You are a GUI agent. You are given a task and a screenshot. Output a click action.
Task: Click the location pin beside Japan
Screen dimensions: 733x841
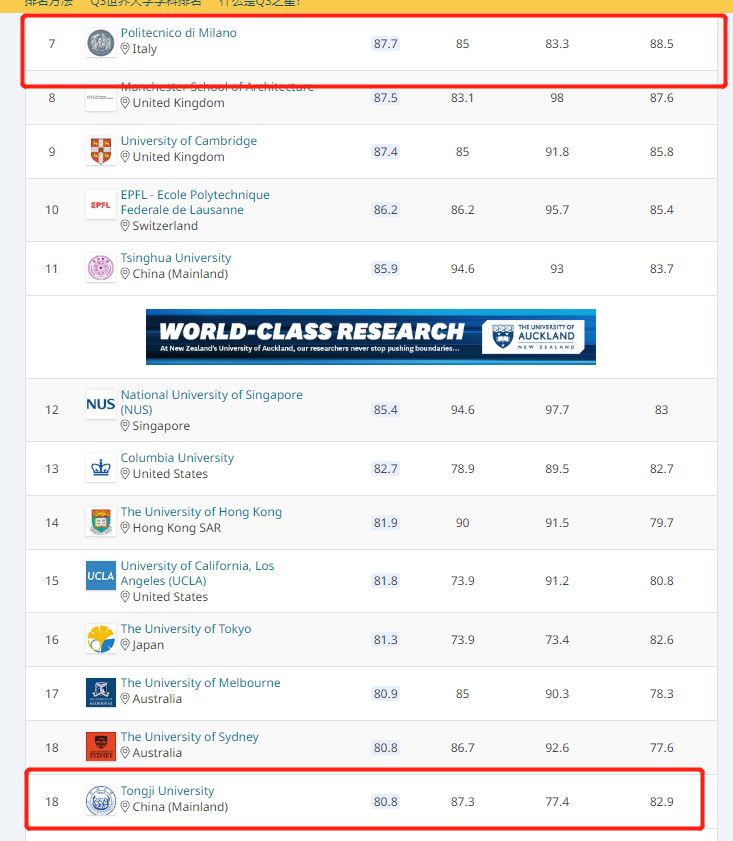[x=125, y=645]
